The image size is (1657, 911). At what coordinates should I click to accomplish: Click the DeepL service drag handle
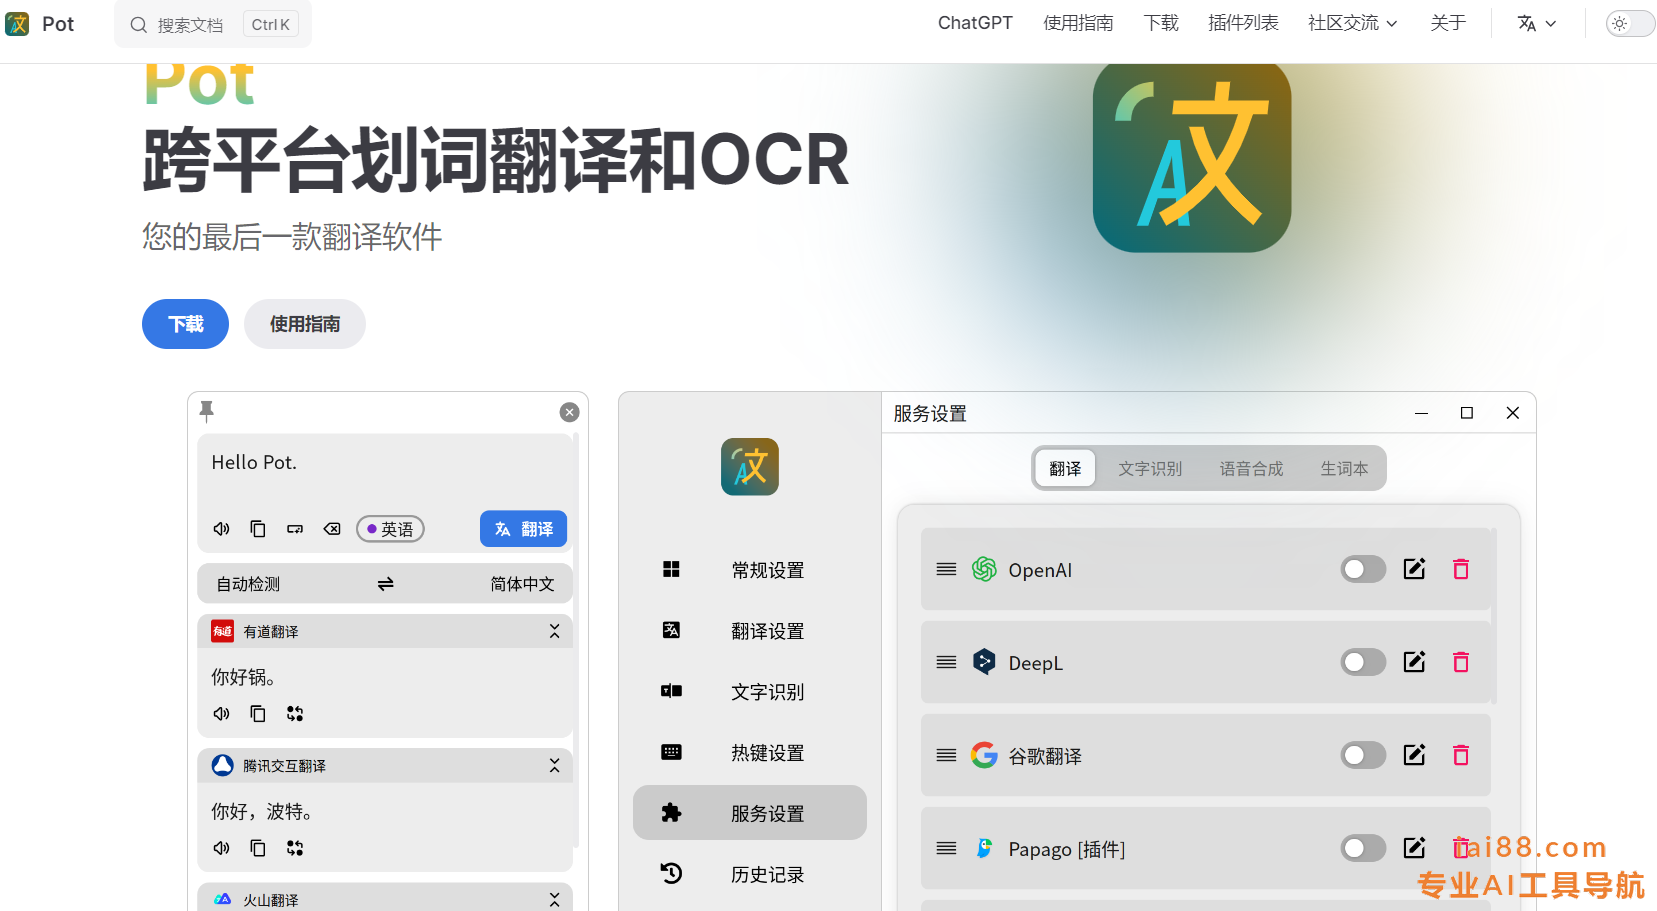(946, 662)
